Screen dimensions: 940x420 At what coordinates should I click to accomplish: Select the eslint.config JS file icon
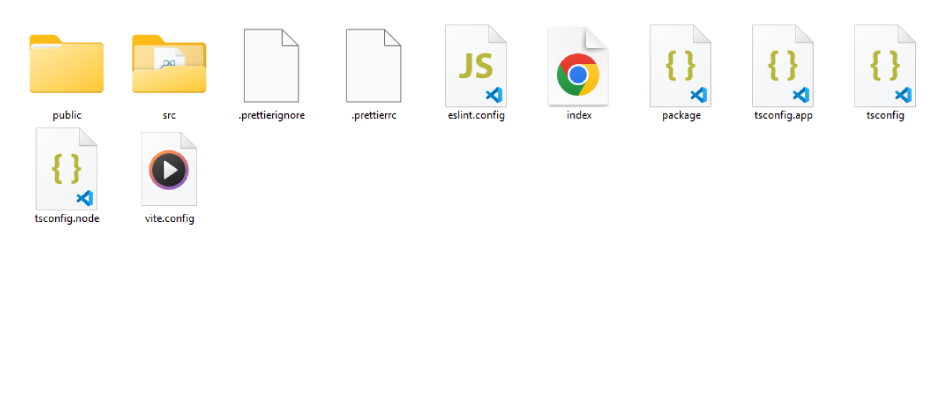[476, 65]
